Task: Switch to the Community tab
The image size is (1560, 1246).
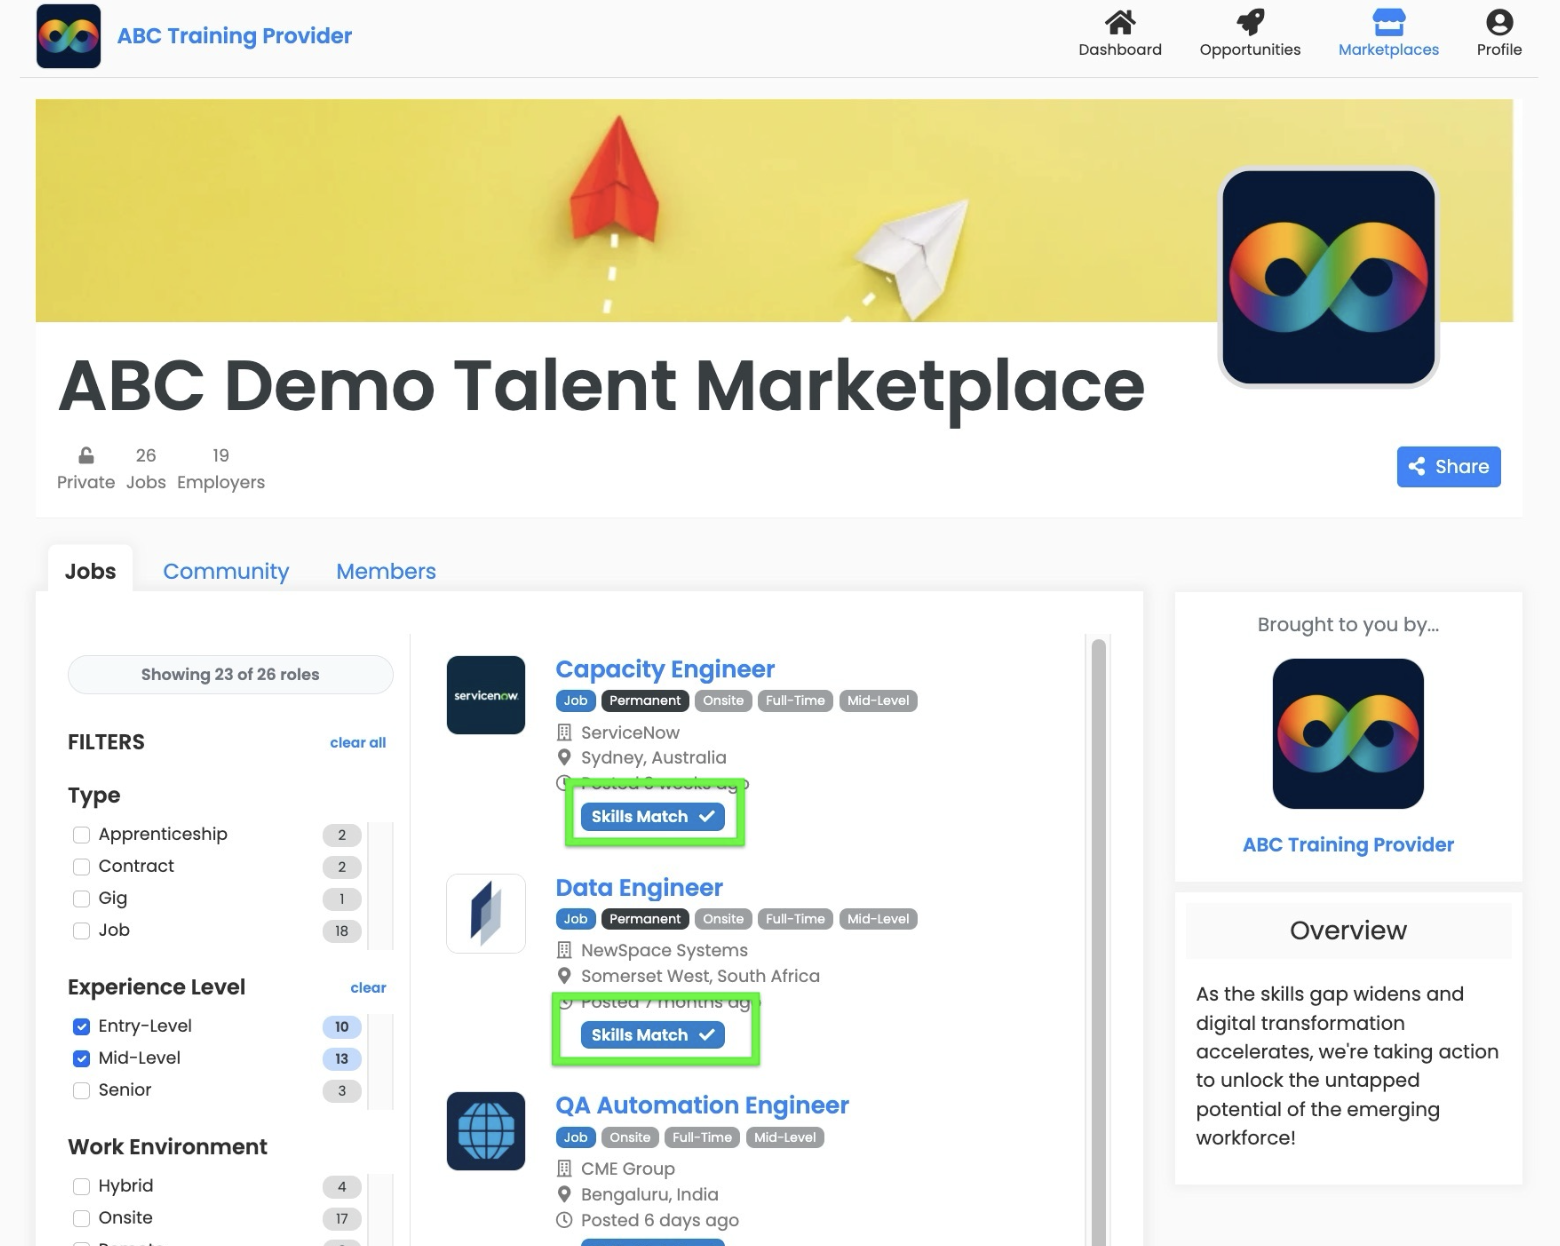Action: (x=226, y=571)
